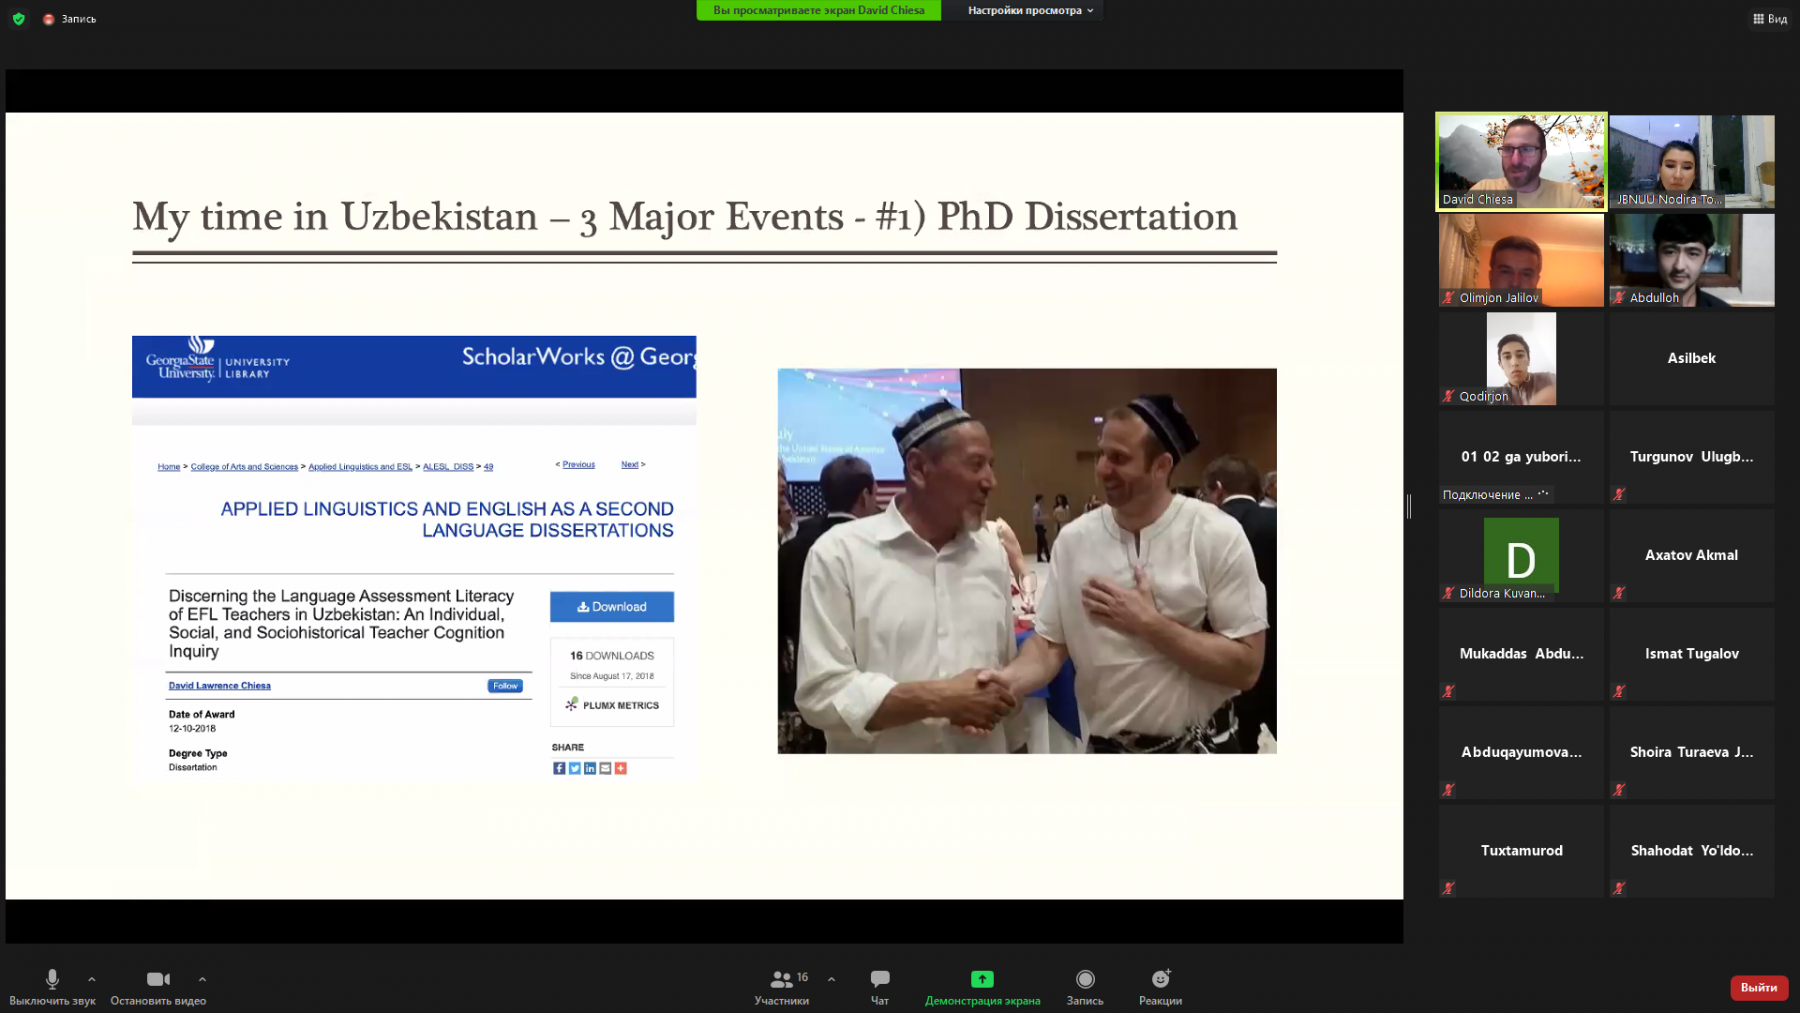Select Abdulloh's video thumbnail
This screenshot has width=1800, height=1013.
1691,259
